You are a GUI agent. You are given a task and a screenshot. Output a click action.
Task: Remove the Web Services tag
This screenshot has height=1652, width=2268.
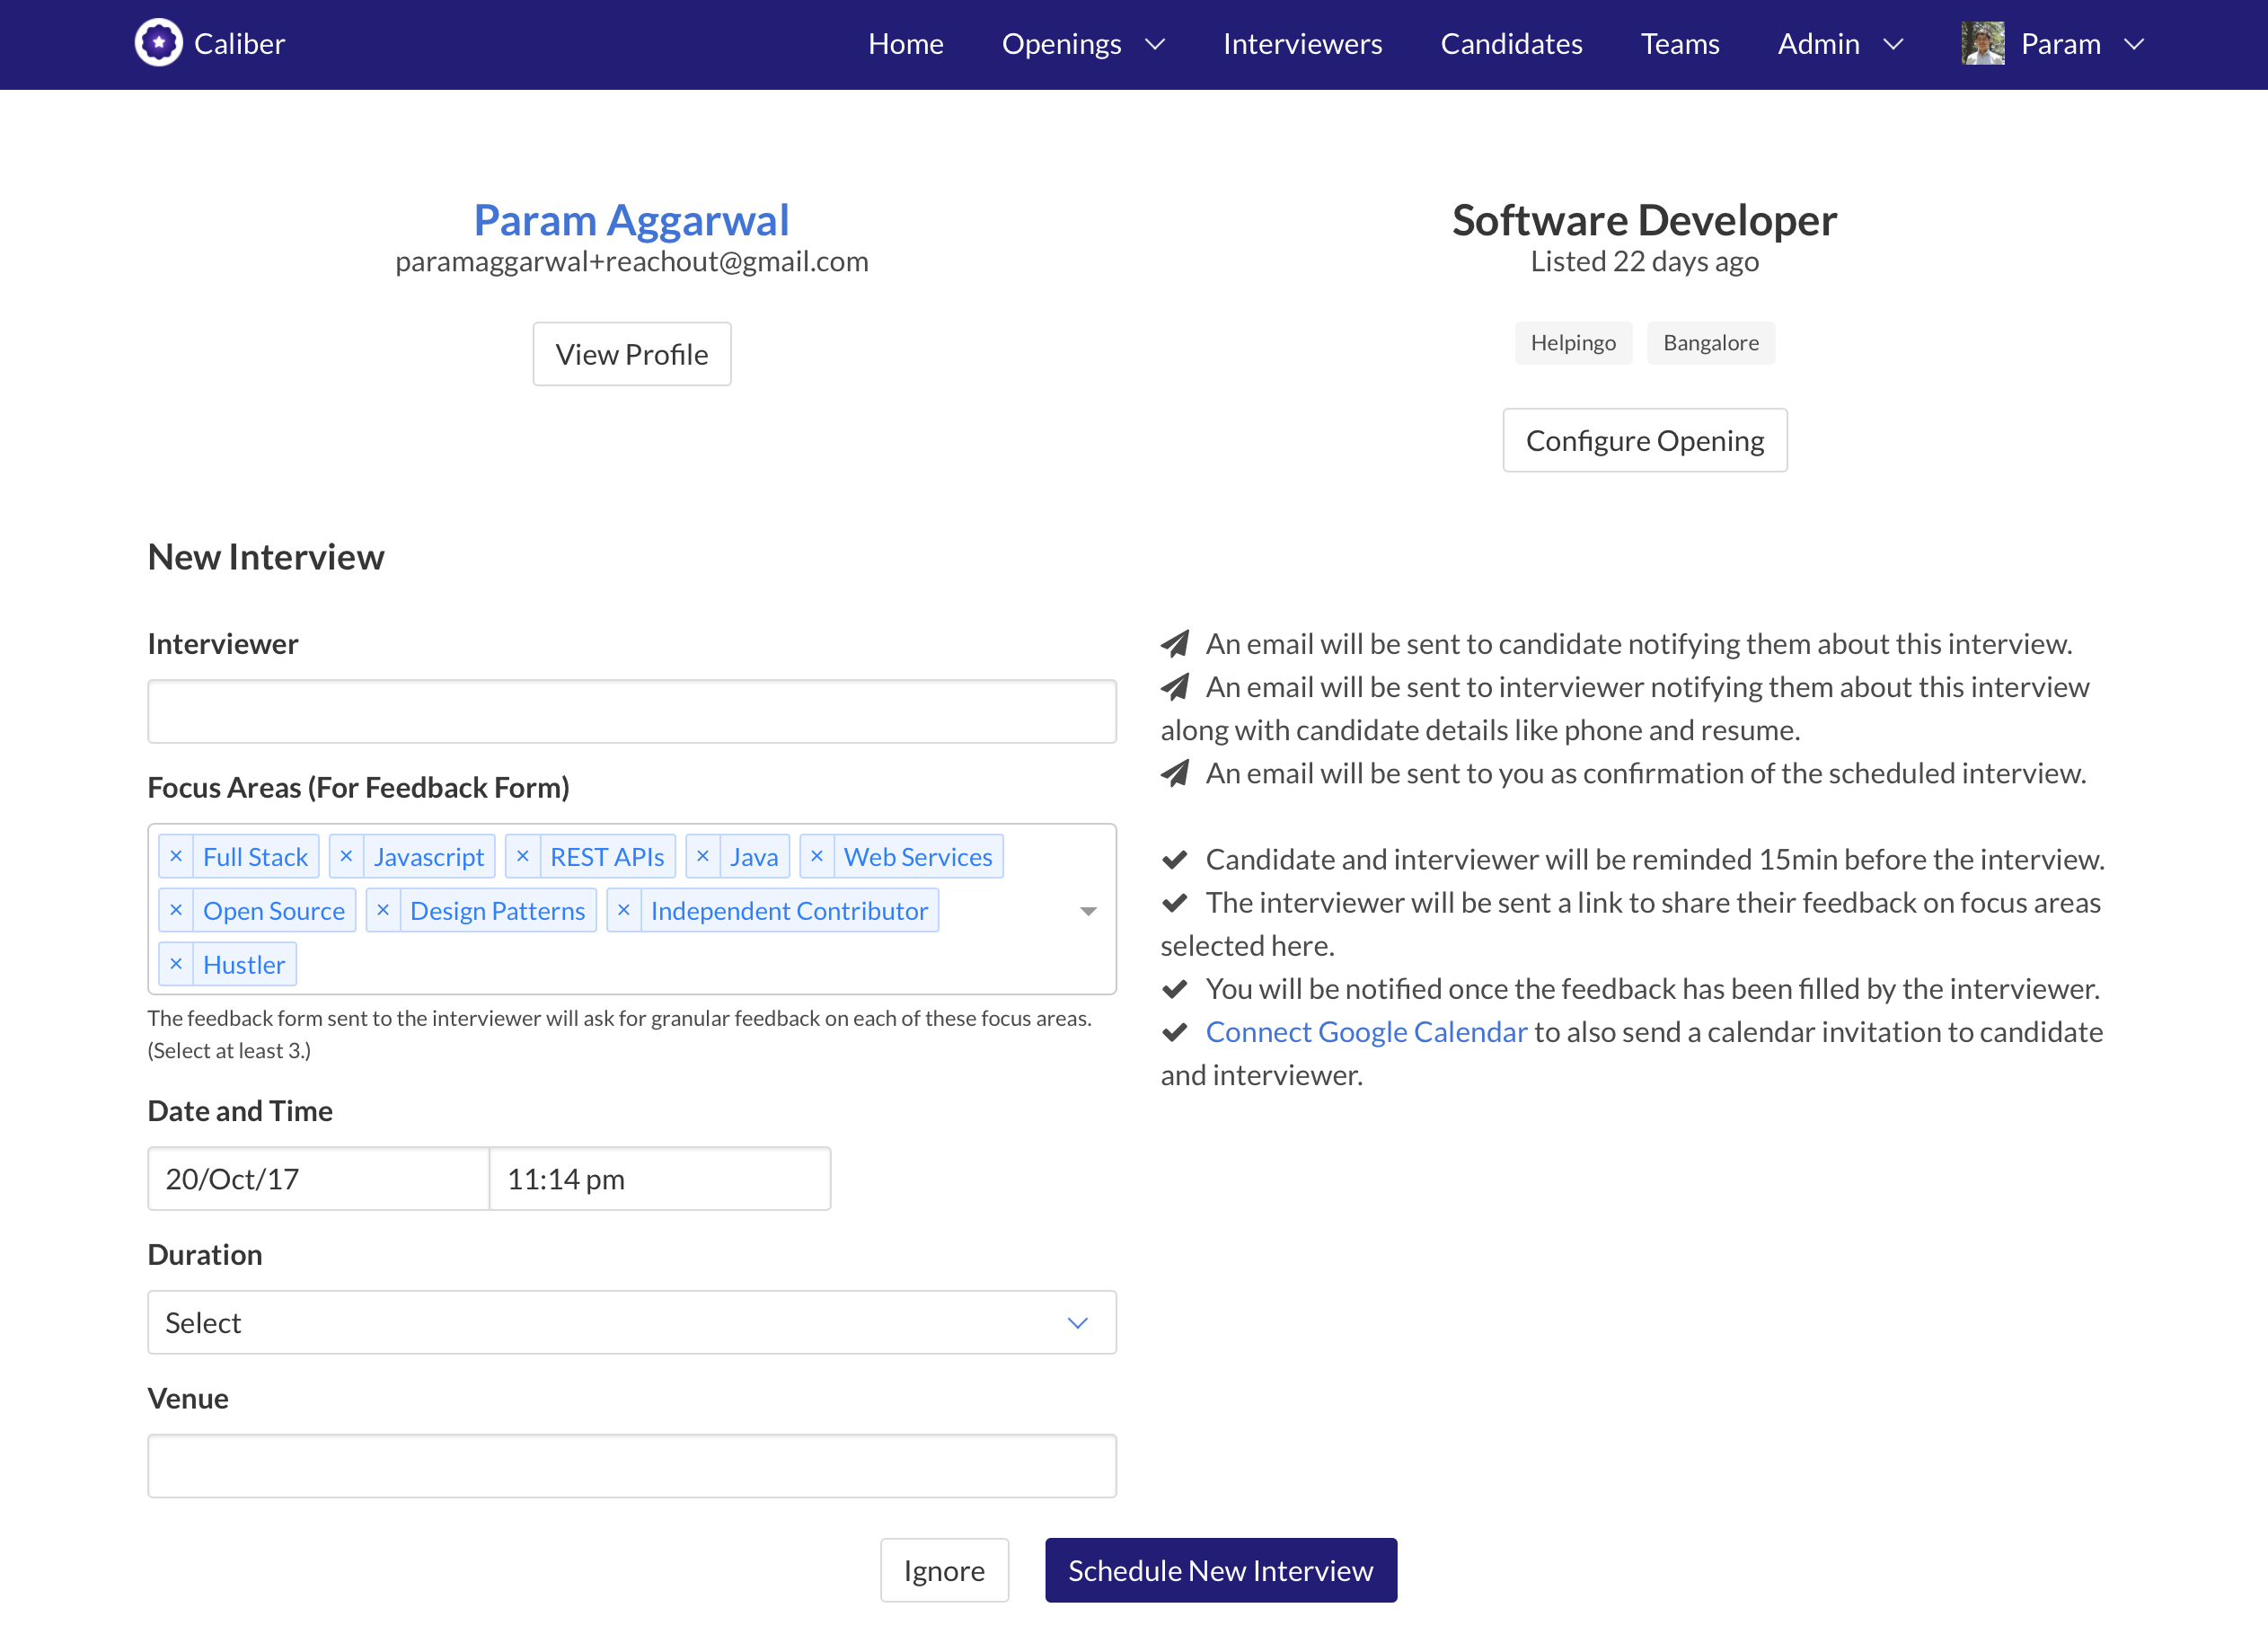[x=817, y=857]
